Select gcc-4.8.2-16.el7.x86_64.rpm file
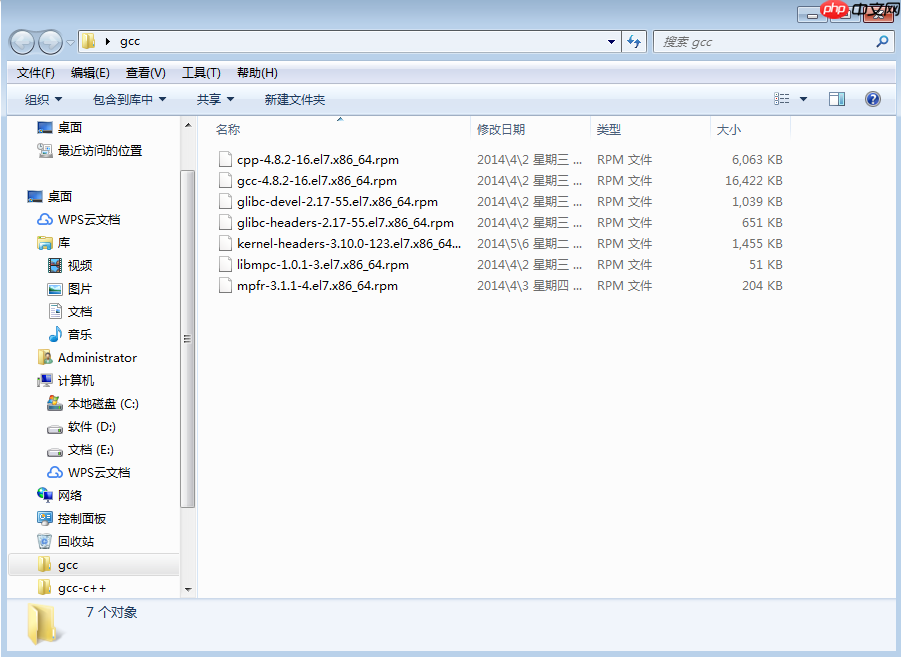Viewport: 901px width, 657px height. tap(316, 180)
